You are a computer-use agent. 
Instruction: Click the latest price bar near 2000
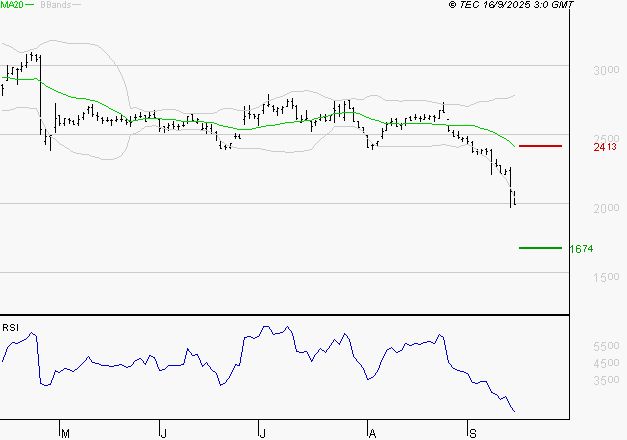(x=513, y=199)
